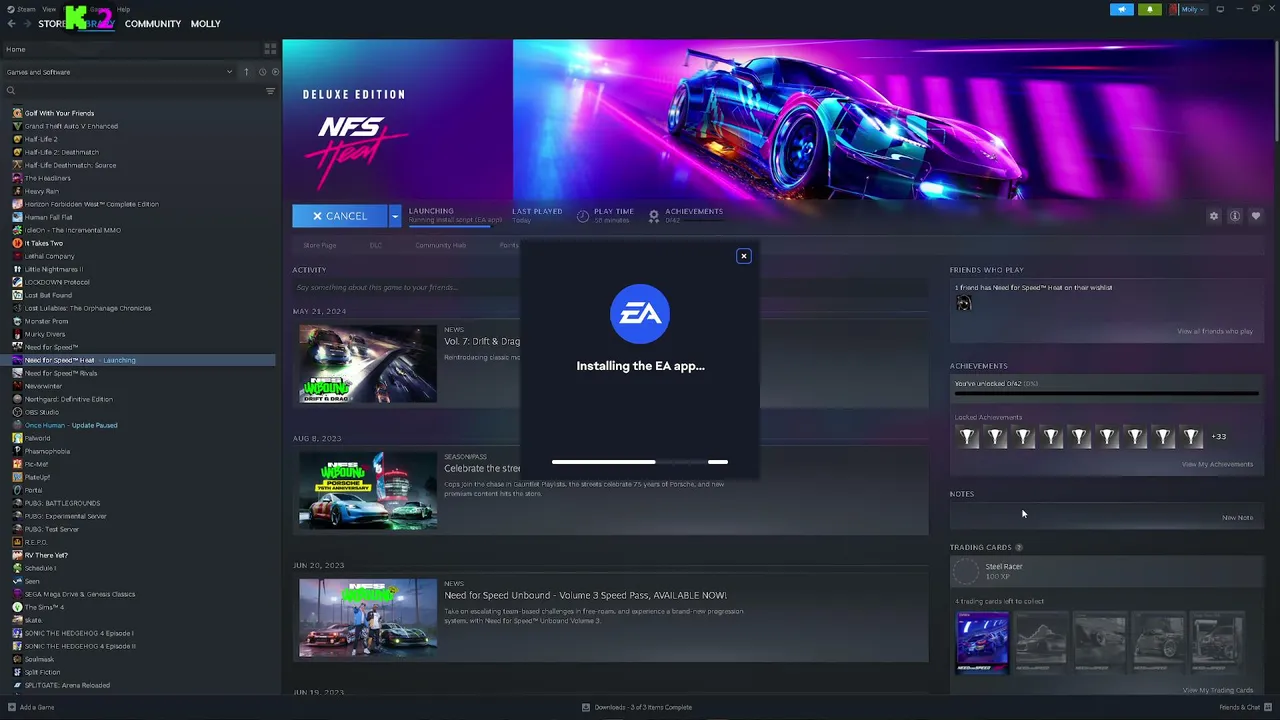Open the notifications bell
Image resolution: width=1280 pixels, height=720 pixels.
click(1150, 9)
